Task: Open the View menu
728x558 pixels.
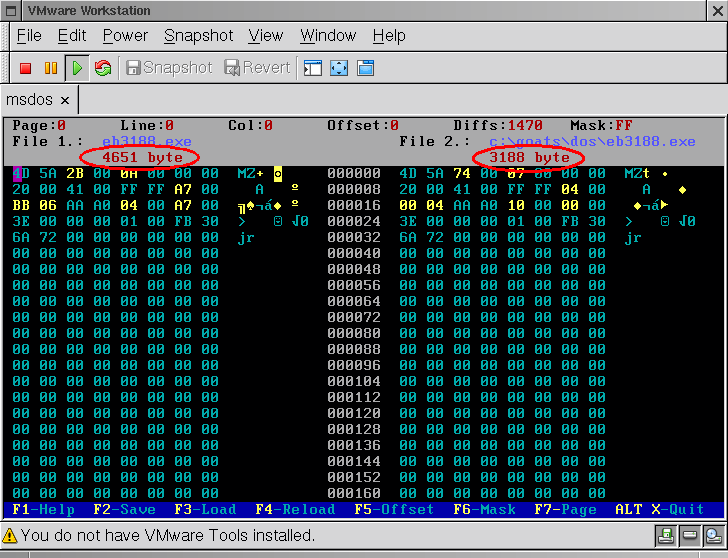Action: (x=265, y=36)
